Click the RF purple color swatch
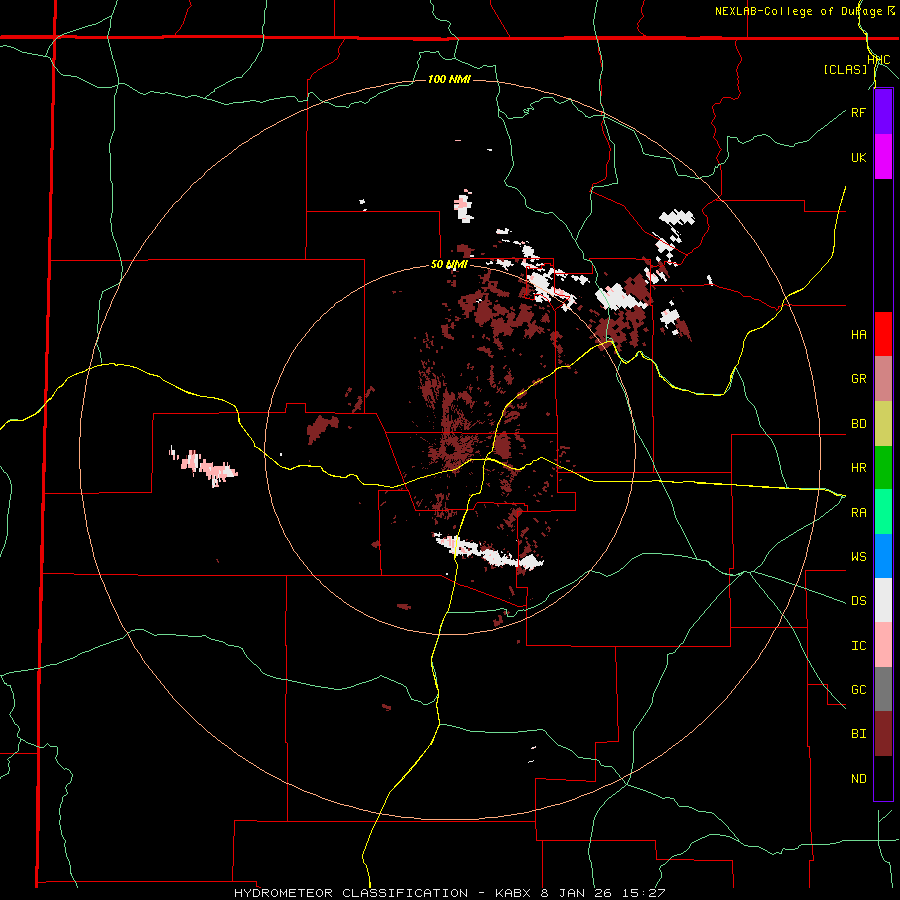The image size is (900, 900). [x=883, y=112]
